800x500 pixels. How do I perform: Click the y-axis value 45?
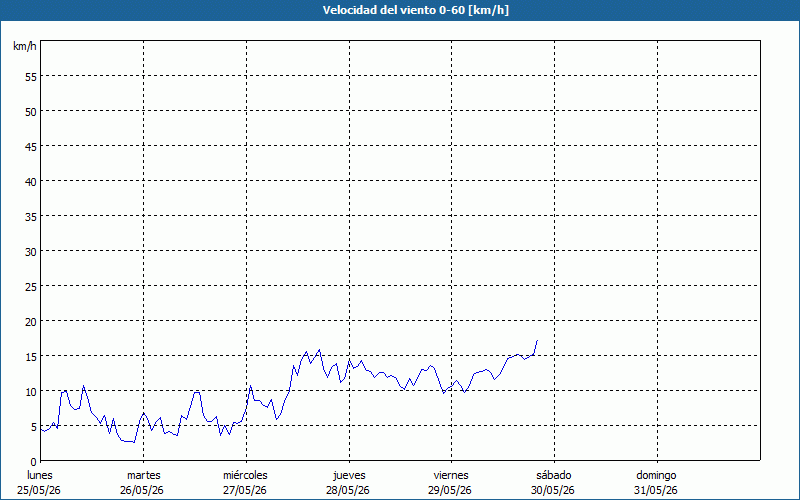point(31,147)
